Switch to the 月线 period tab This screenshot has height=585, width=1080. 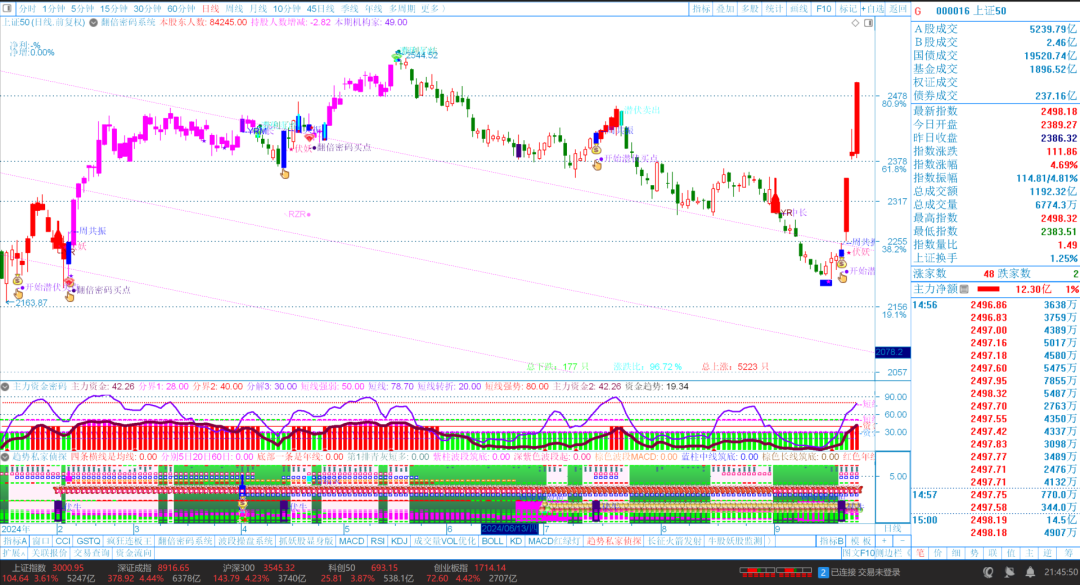(258, 9)
